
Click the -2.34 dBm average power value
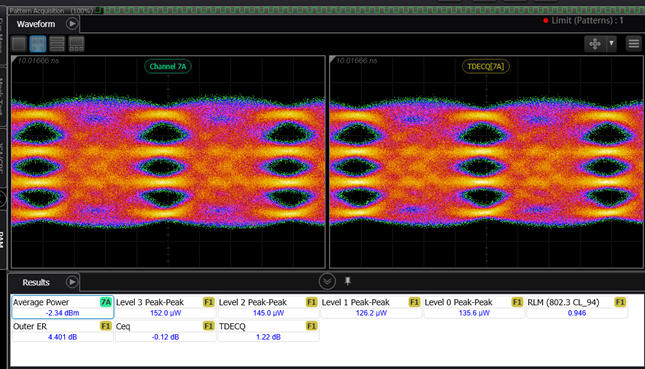(63, 313)
